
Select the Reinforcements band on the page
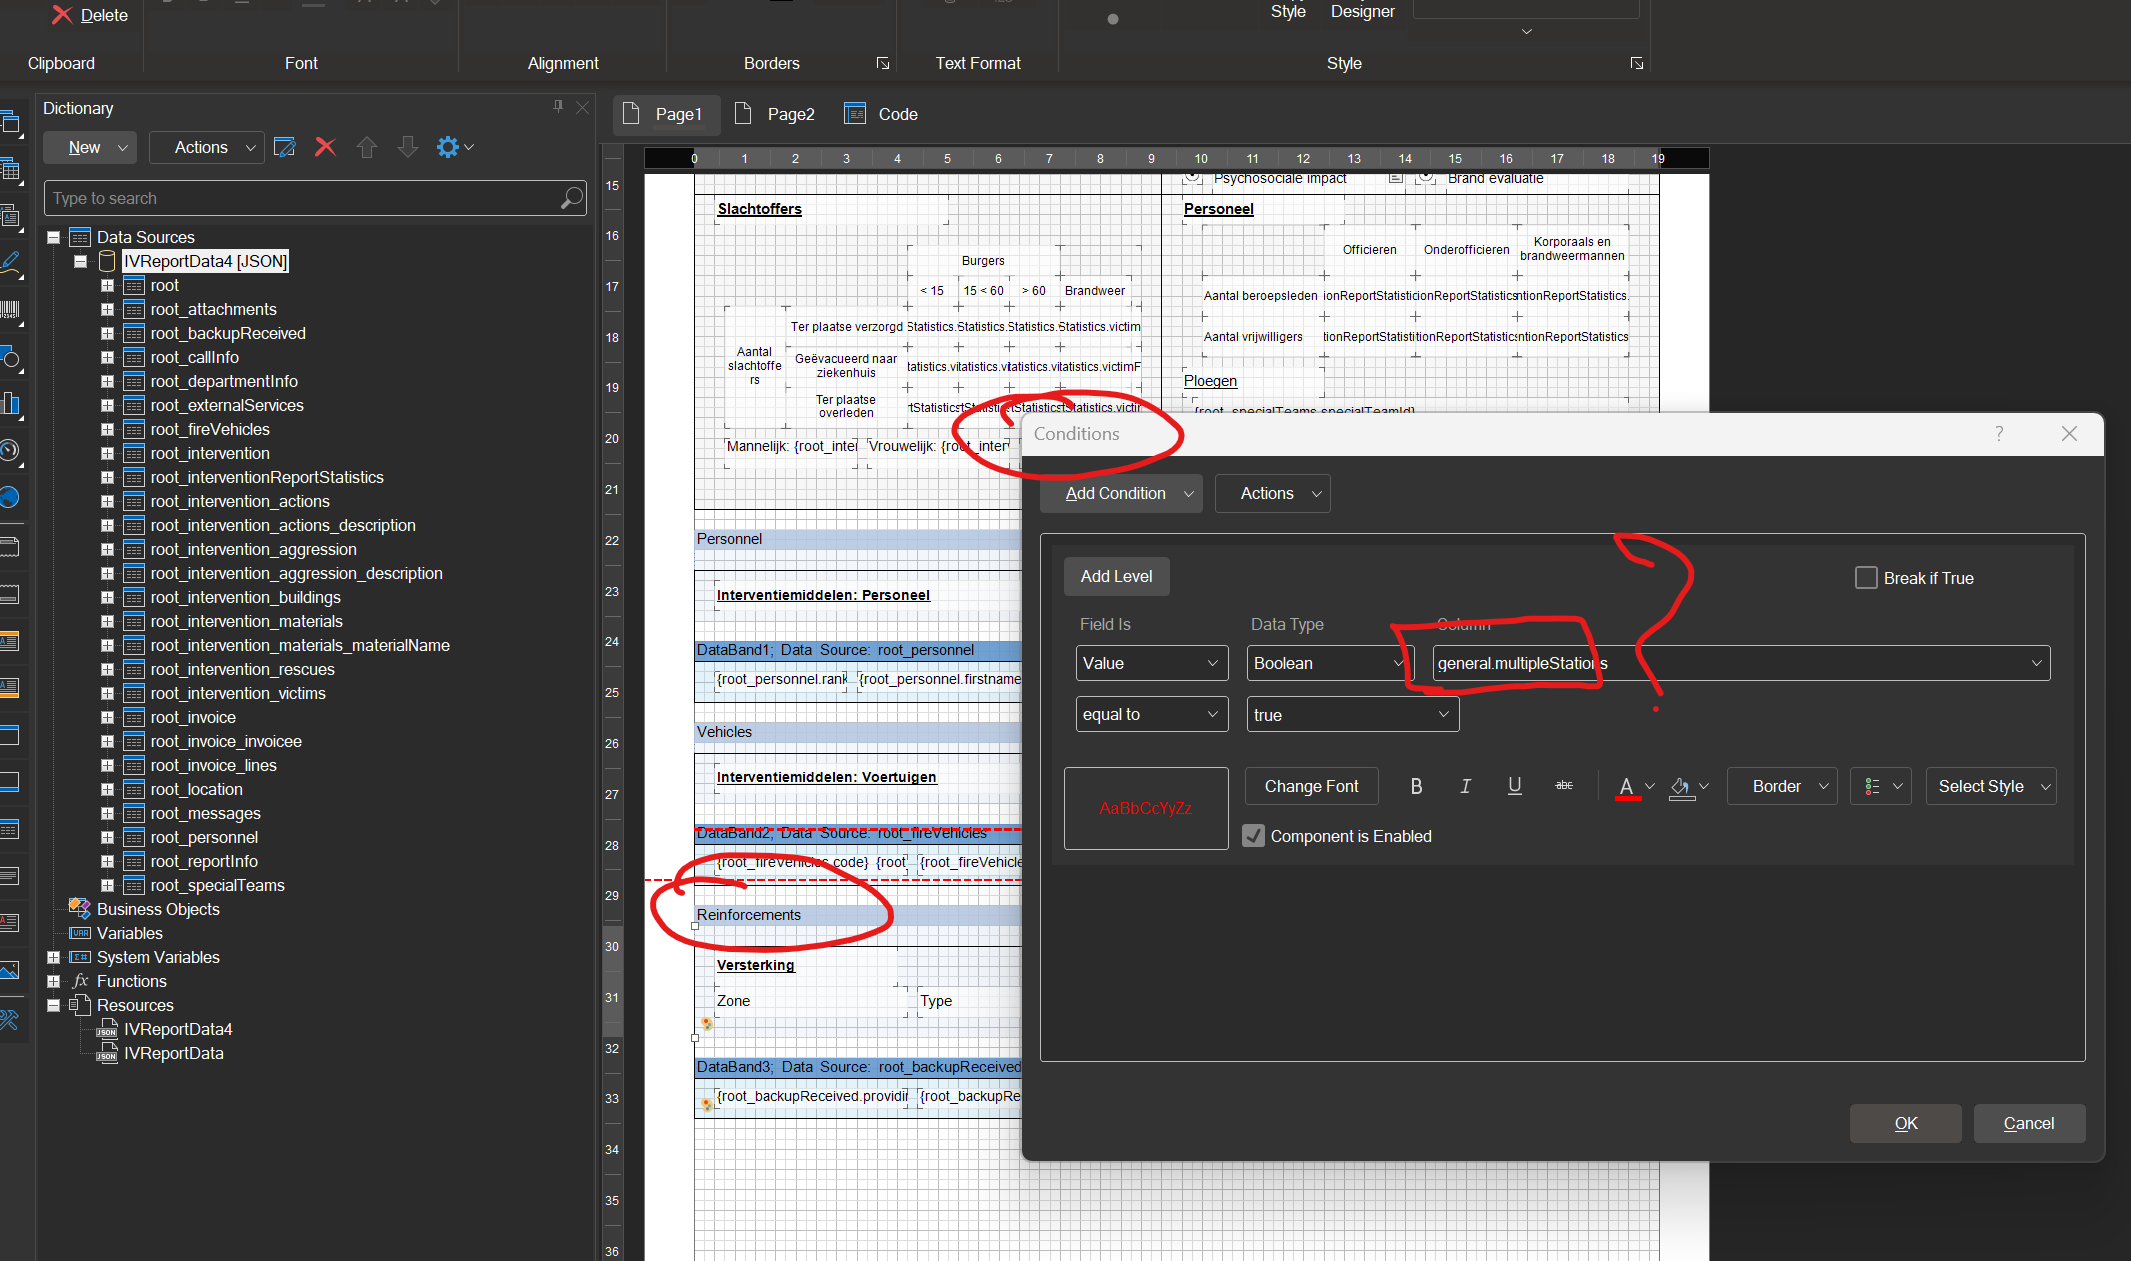(857, 915)
